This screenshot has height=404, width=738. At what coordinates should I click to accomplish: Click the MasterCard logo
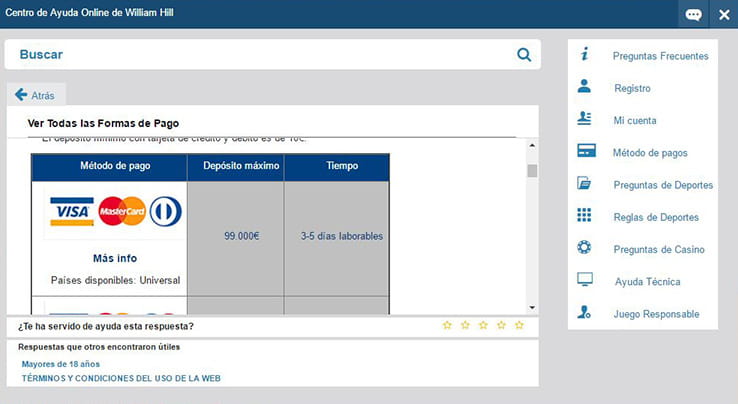click(122, 211)
